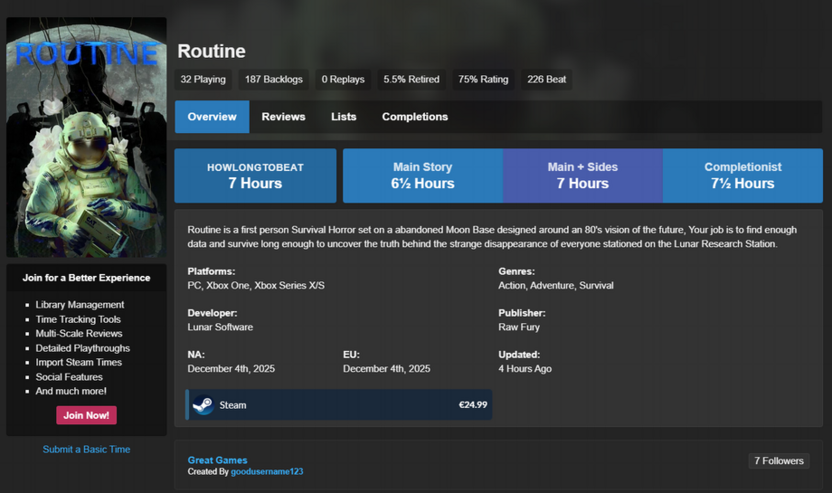Open the Steam store €24.99 listing
The image size is (832, 493).
point(339,405)
